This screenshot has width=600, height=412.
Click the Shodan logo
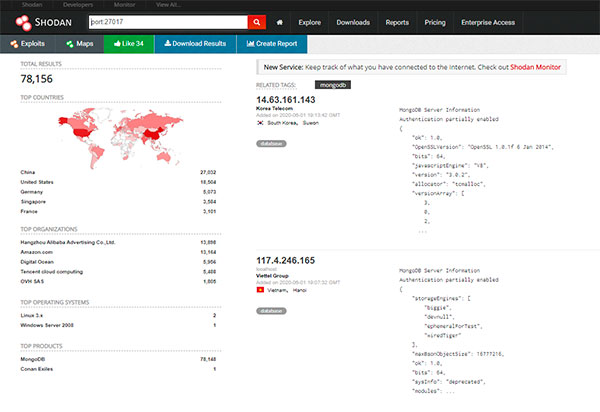click(x=44, y=23)
